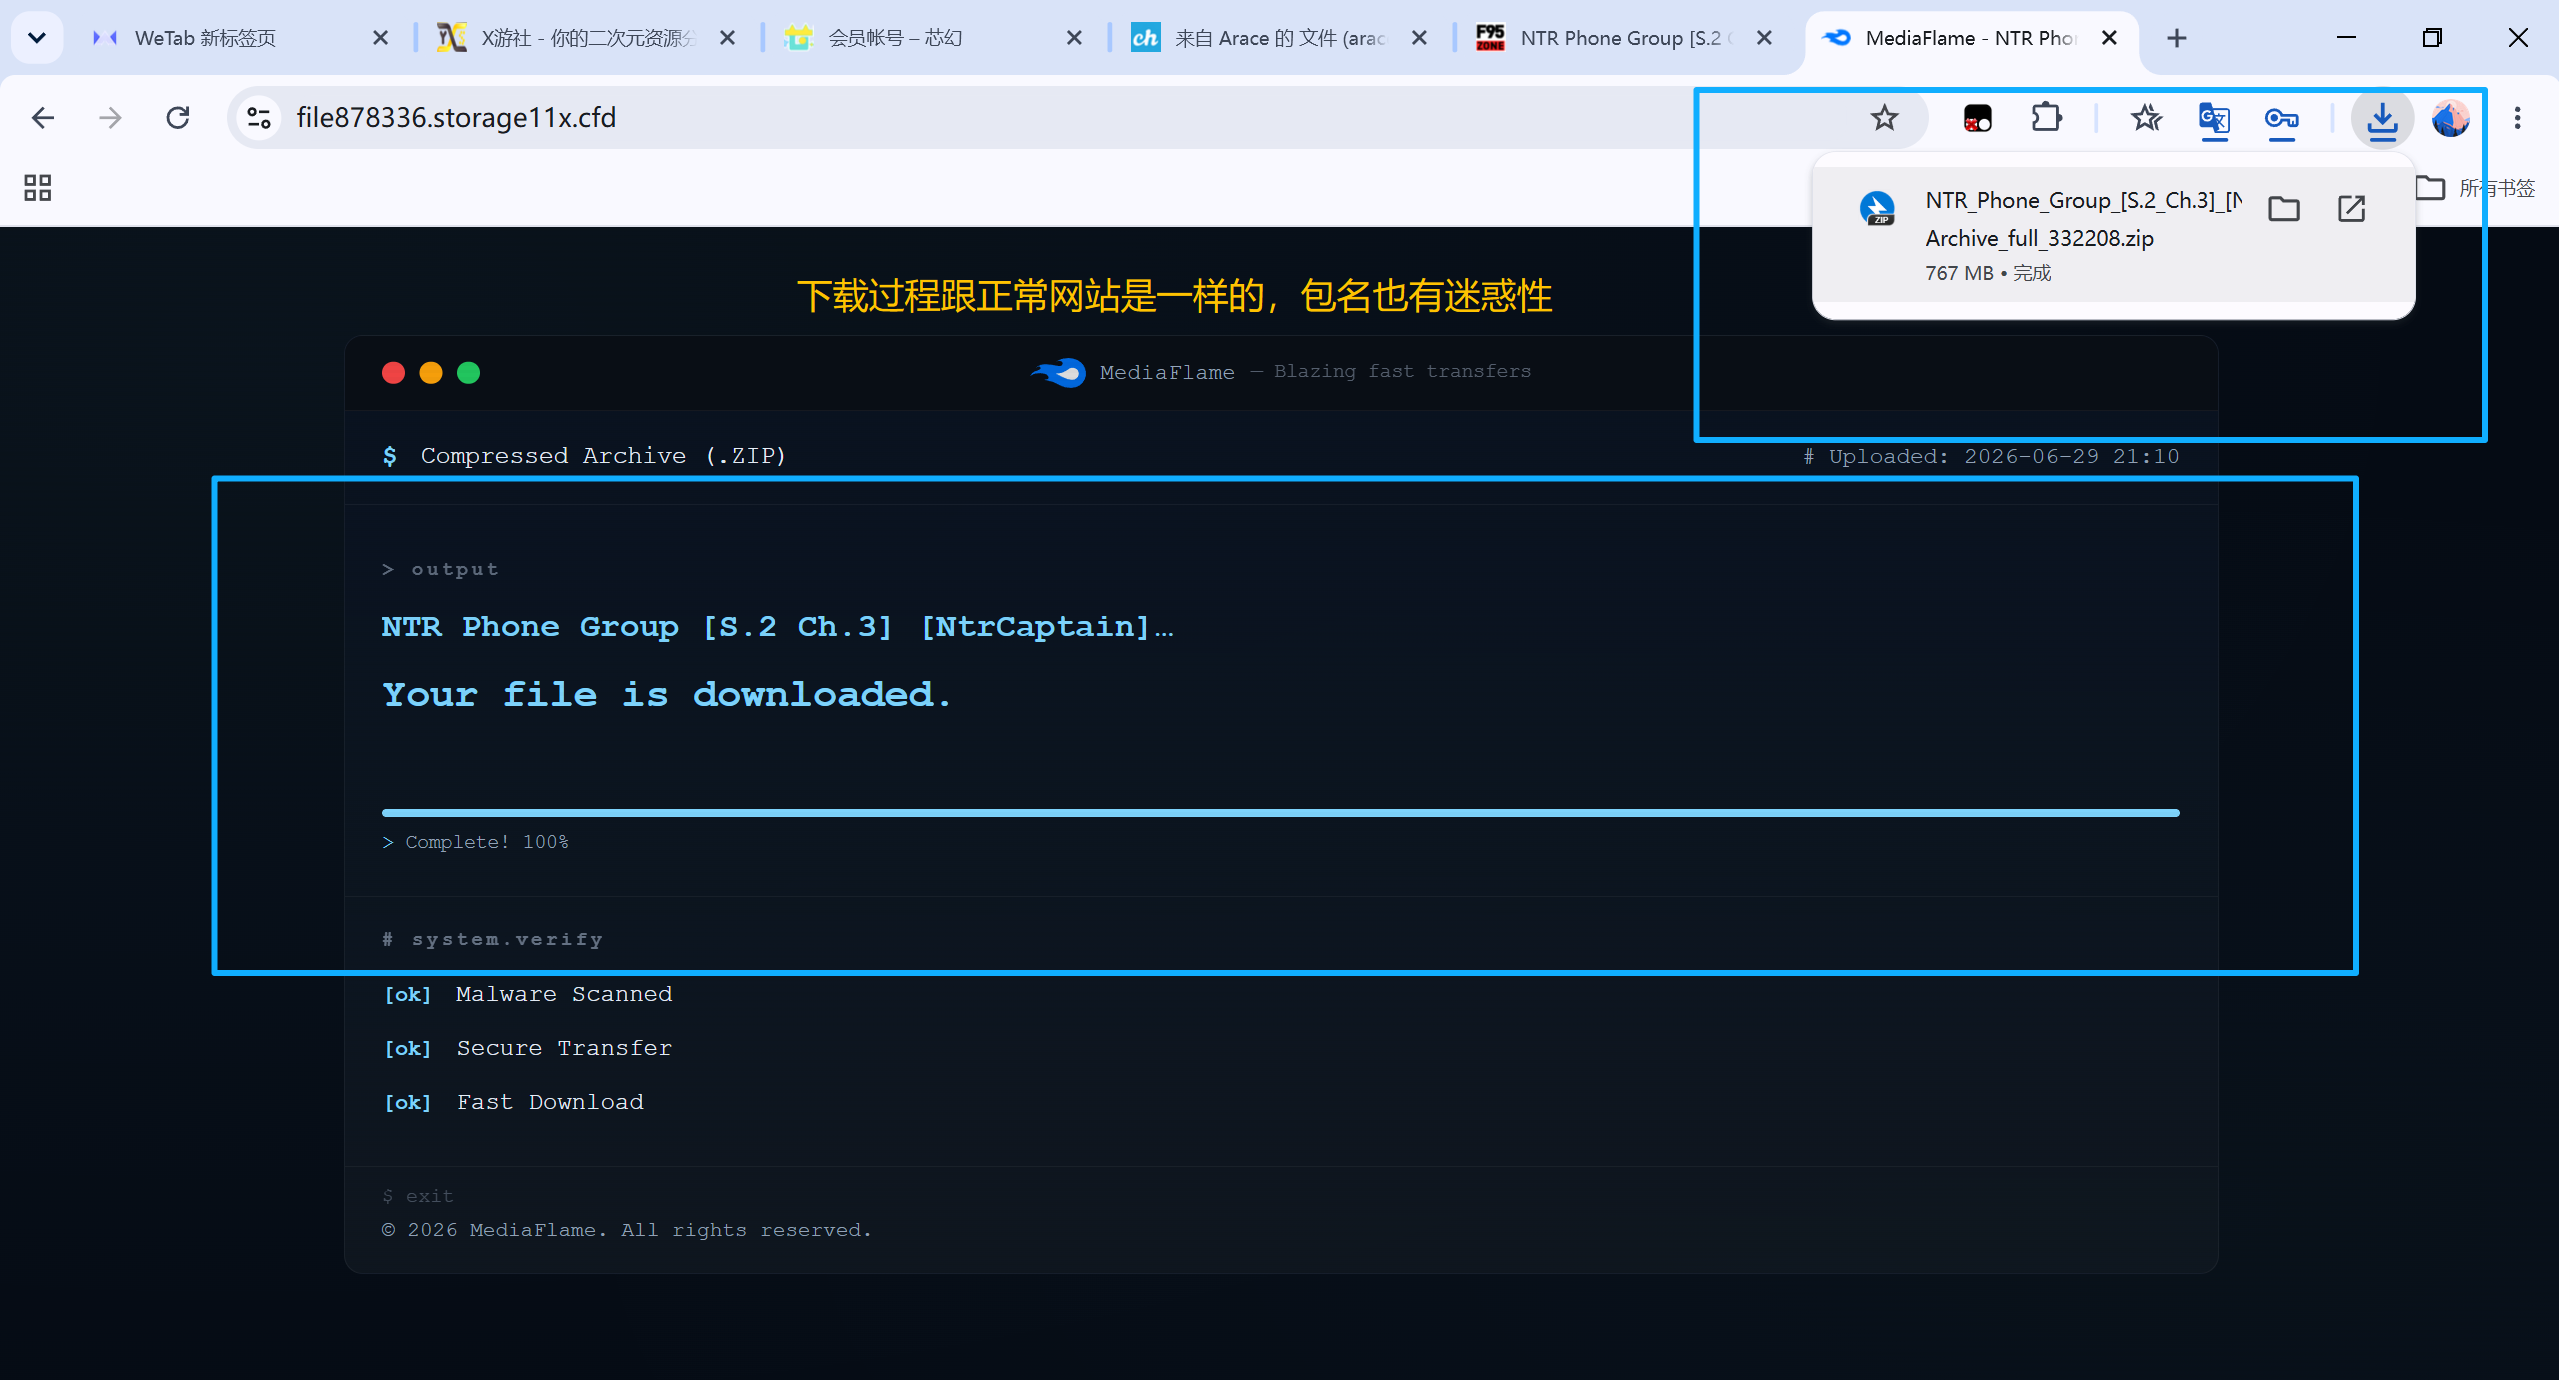Screen dimensions: 2559x1380
Task: Open the apps grid on bookmarks bar
Action: pos(38,188)
